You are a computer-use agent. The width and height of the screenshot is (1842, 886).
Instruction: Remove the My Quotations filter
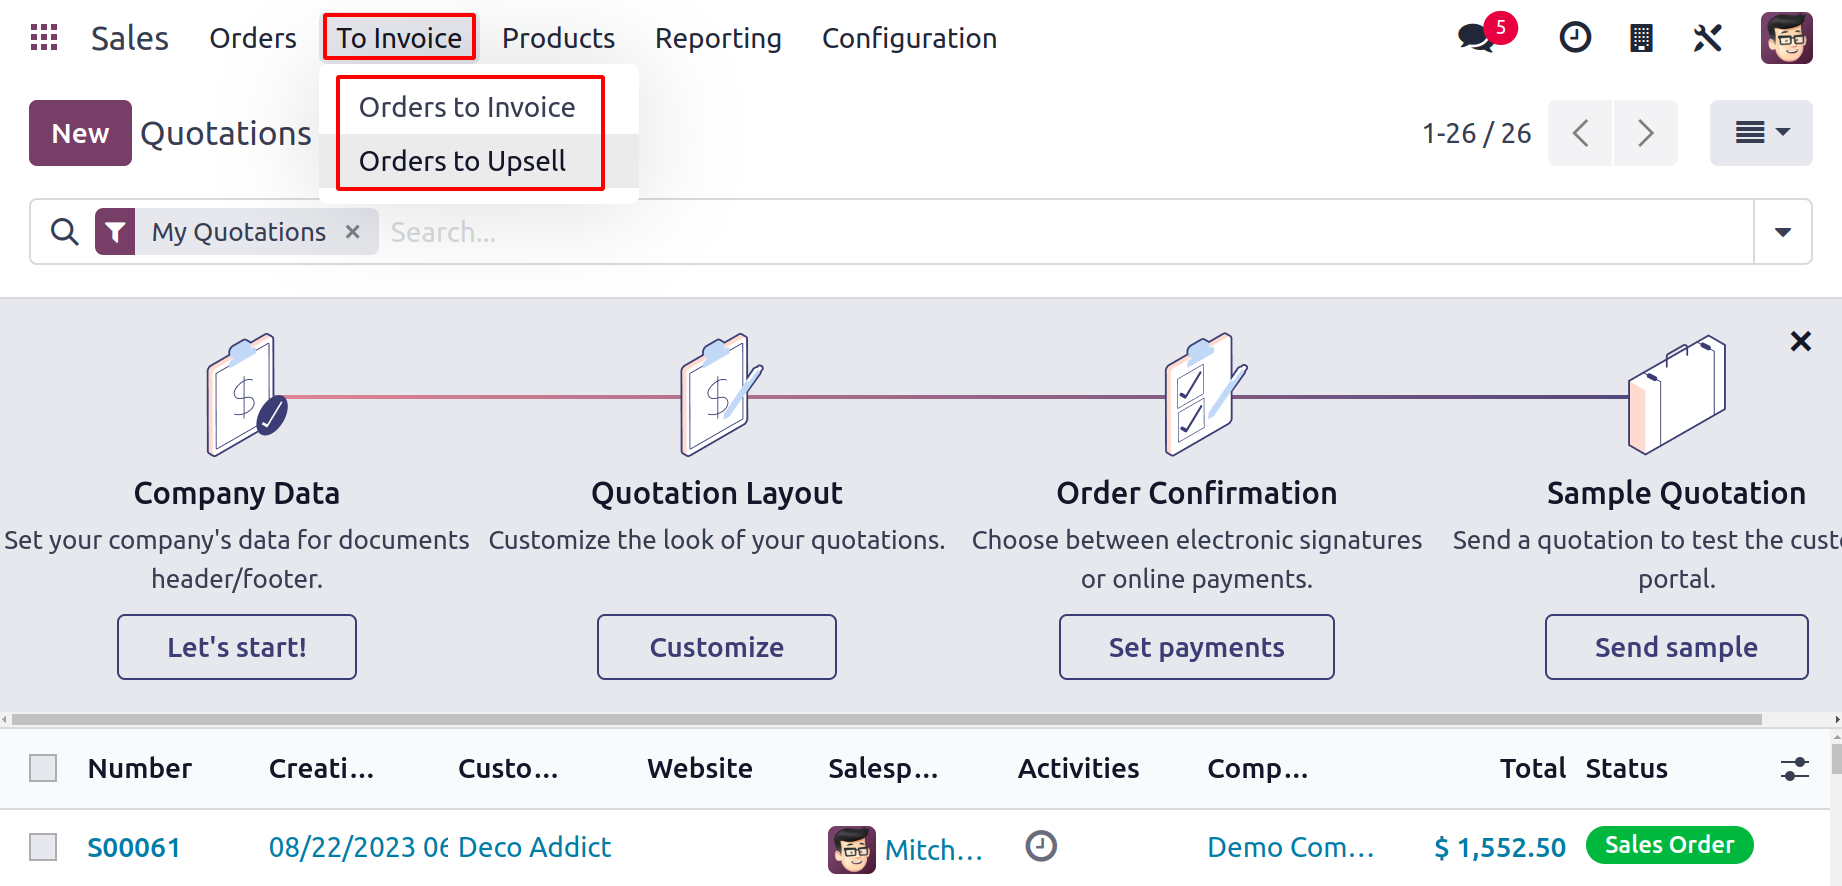[x=352, y=232]
